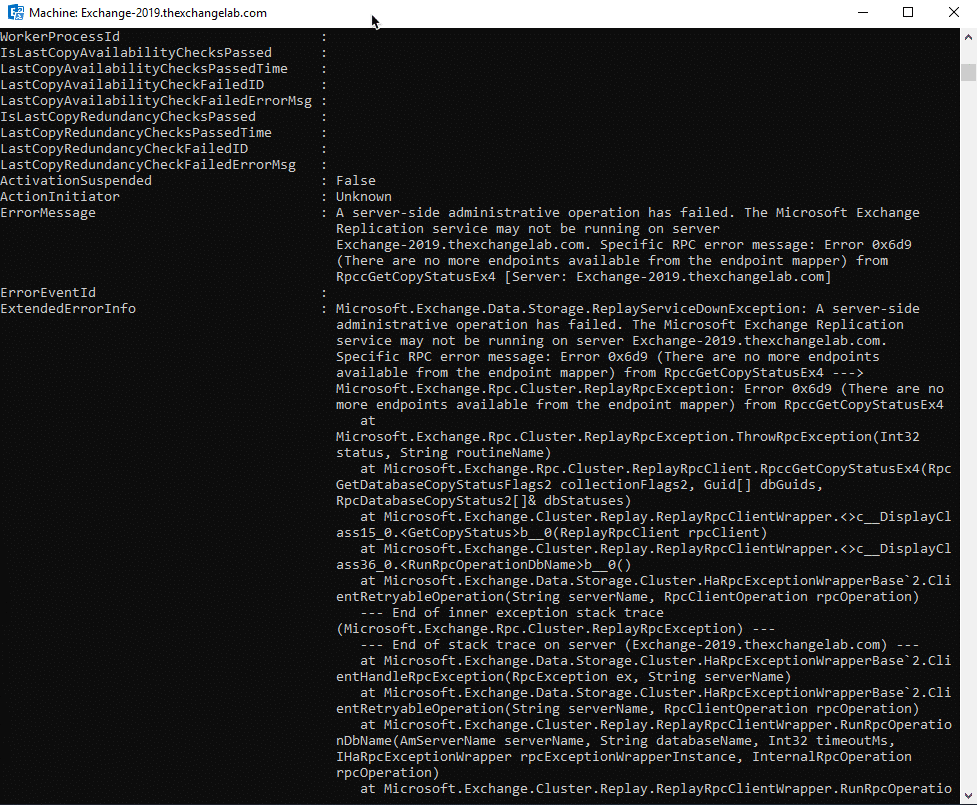Maximize the Exchange-2019 shell window
The image size is (977, 805).
908,12
